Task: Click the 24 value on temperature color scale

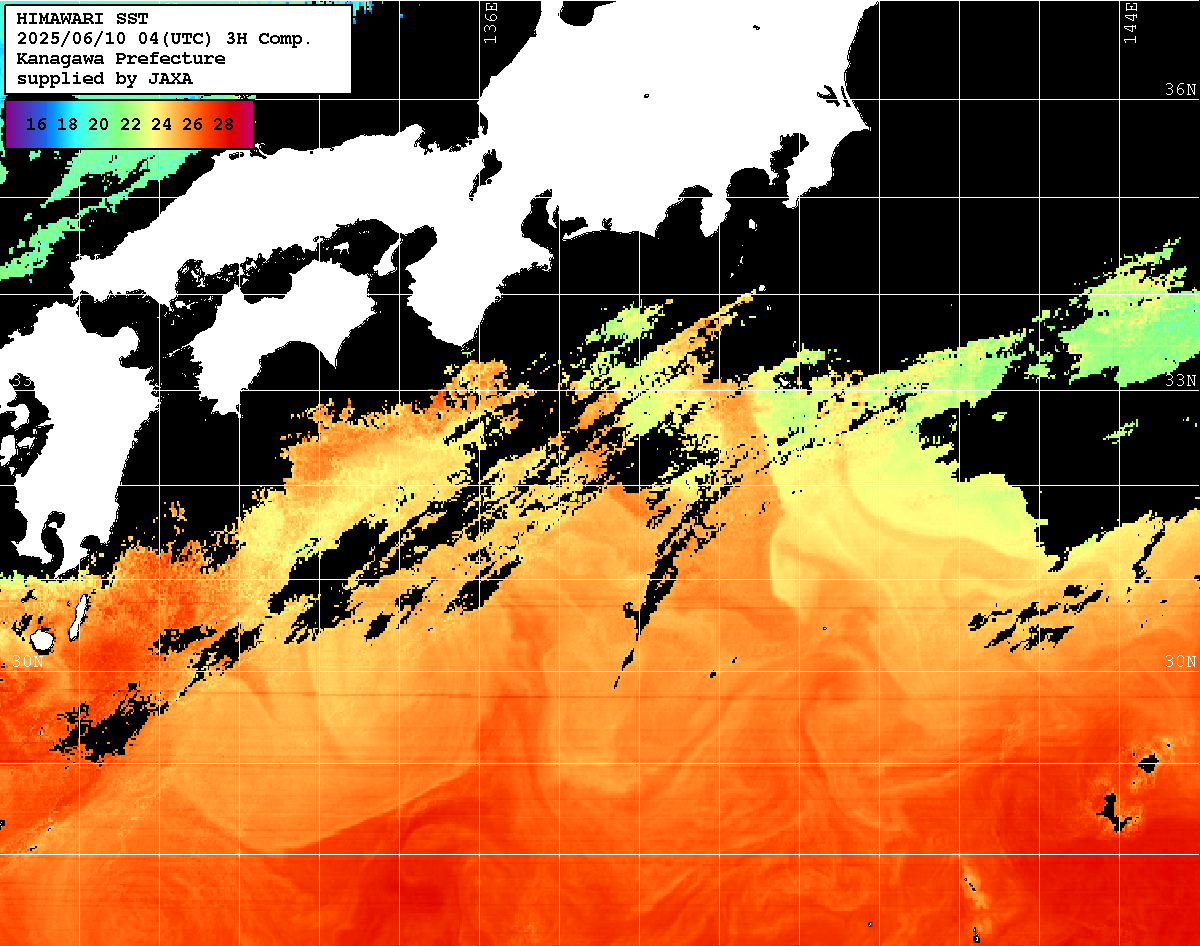Action: coord(161,124)
